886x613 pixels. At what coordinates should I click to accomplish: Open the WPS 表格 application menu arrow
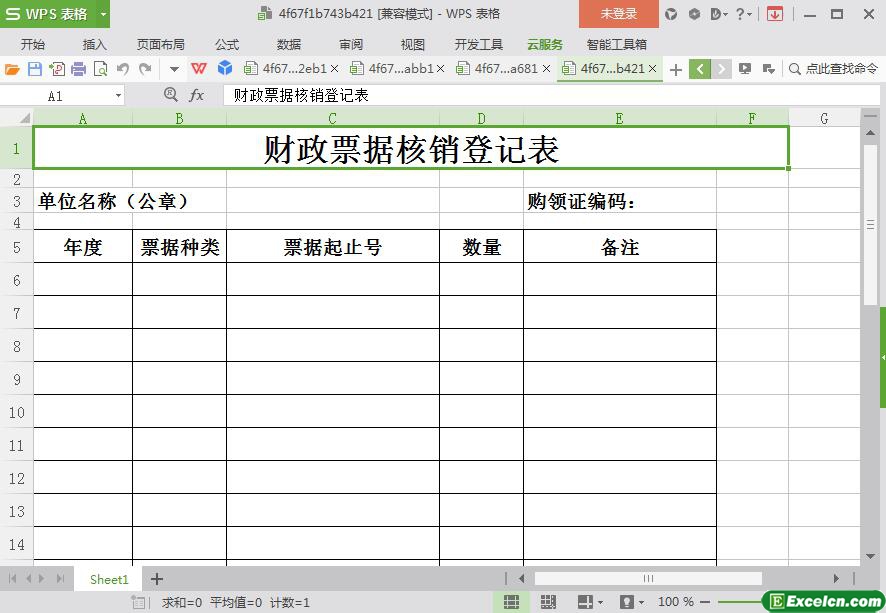click(103, 14)
